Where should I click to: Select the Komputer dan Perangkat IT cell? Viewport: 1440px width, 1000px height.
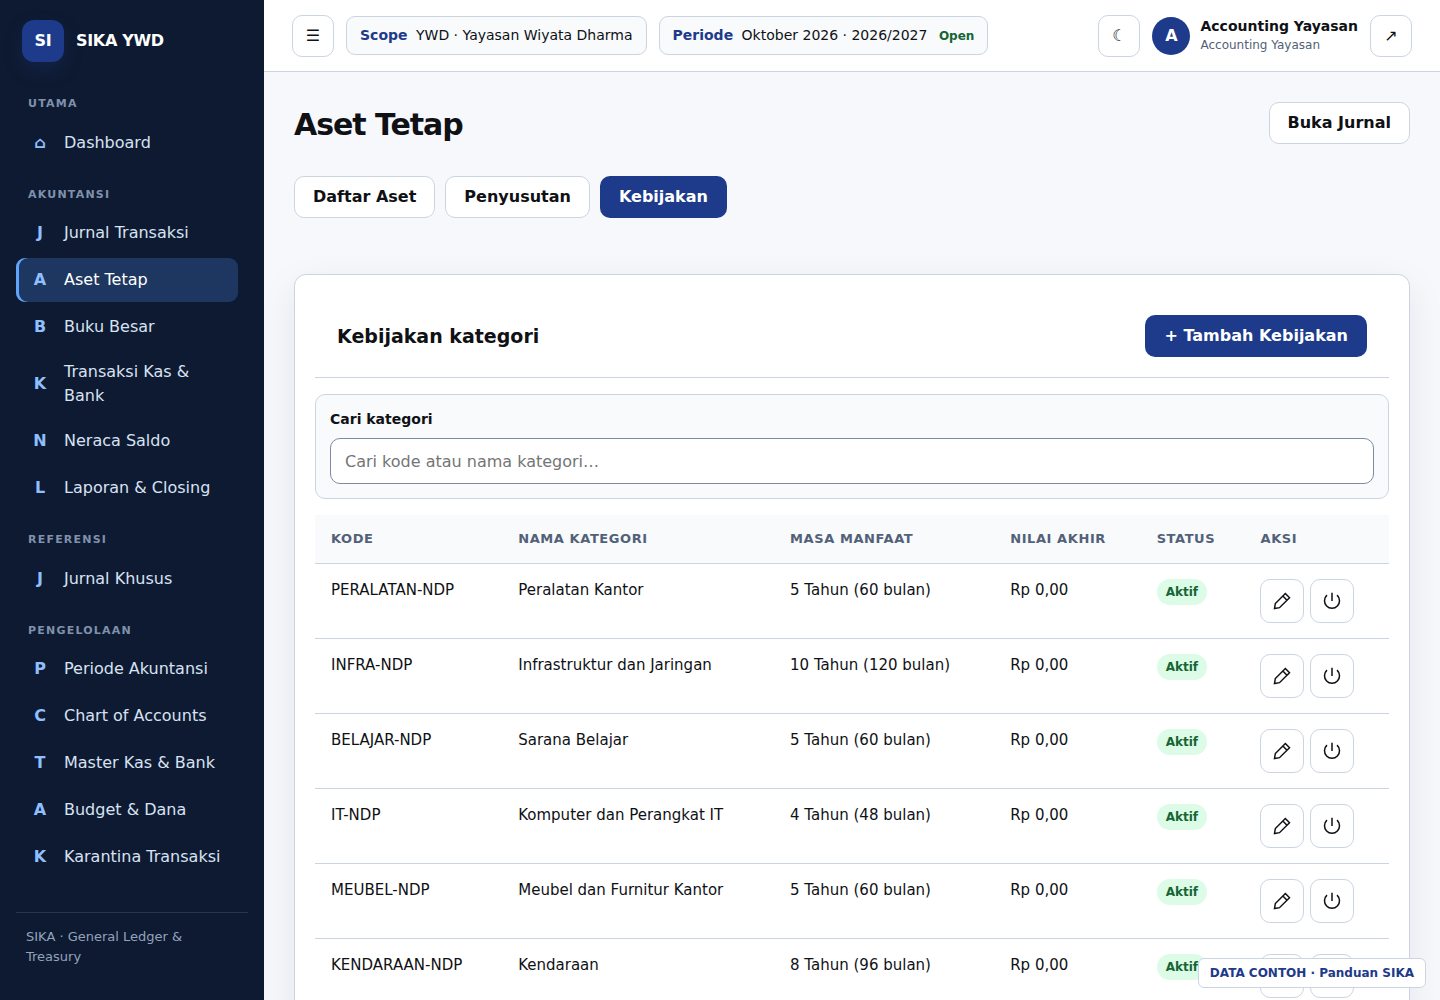(620, 815)
